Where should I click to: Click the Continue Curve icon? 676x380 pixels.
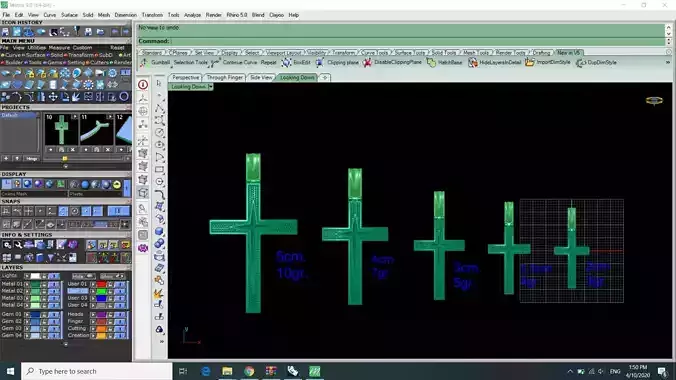[215, 63]
